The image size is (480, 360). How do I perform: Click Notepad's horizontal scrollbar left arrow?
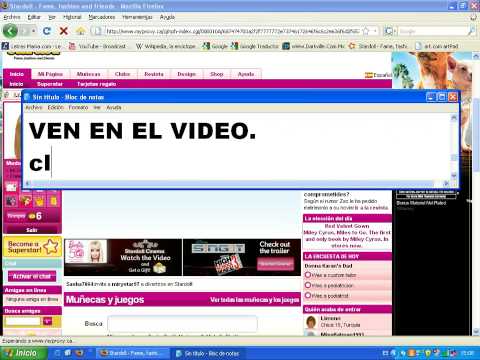coord(28,183)
